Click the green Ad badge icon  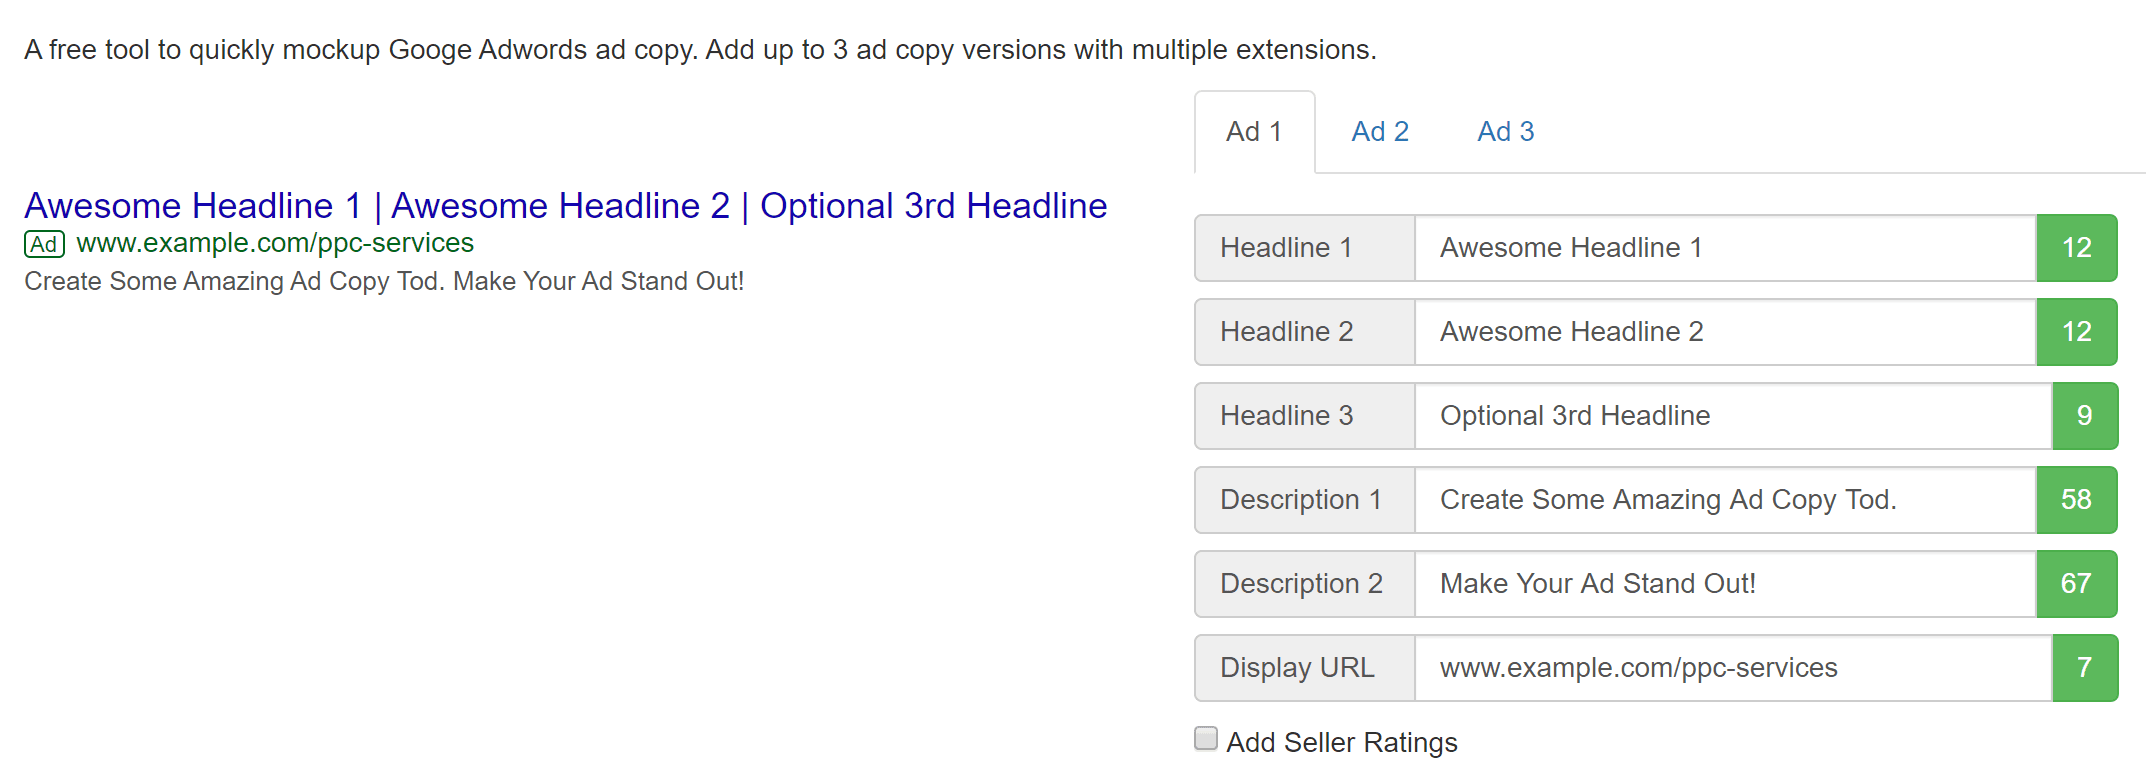44,244
